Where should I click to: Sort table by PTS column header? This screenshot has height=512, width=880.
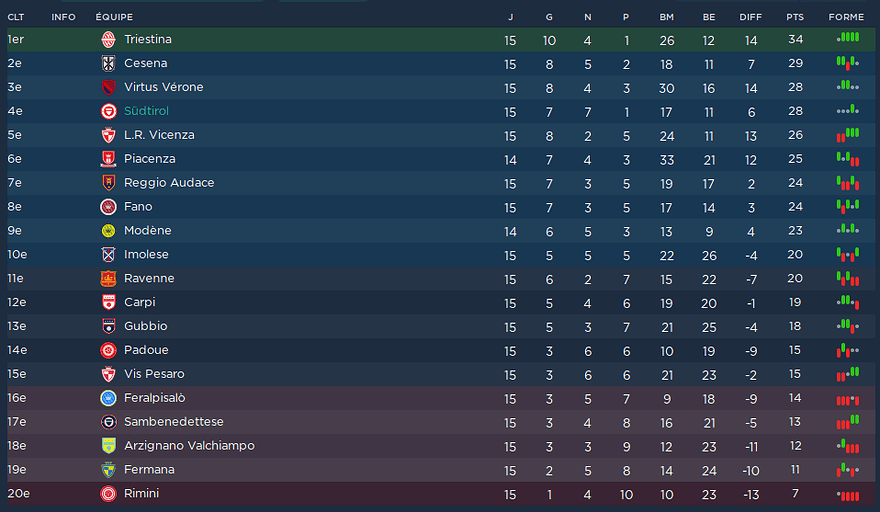[795, 17]
